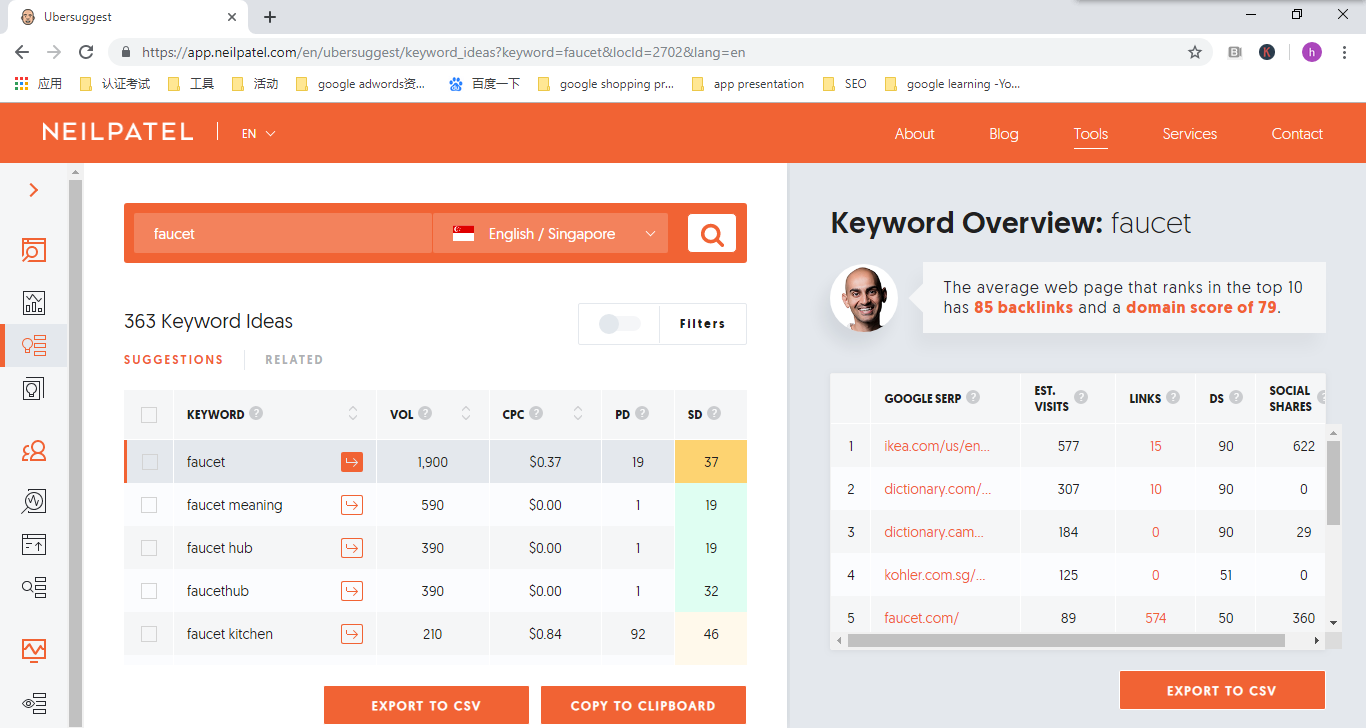Screen dimensions: 1366x728
Task: Check the box for faucethub
Action: (x=149, y=591)
